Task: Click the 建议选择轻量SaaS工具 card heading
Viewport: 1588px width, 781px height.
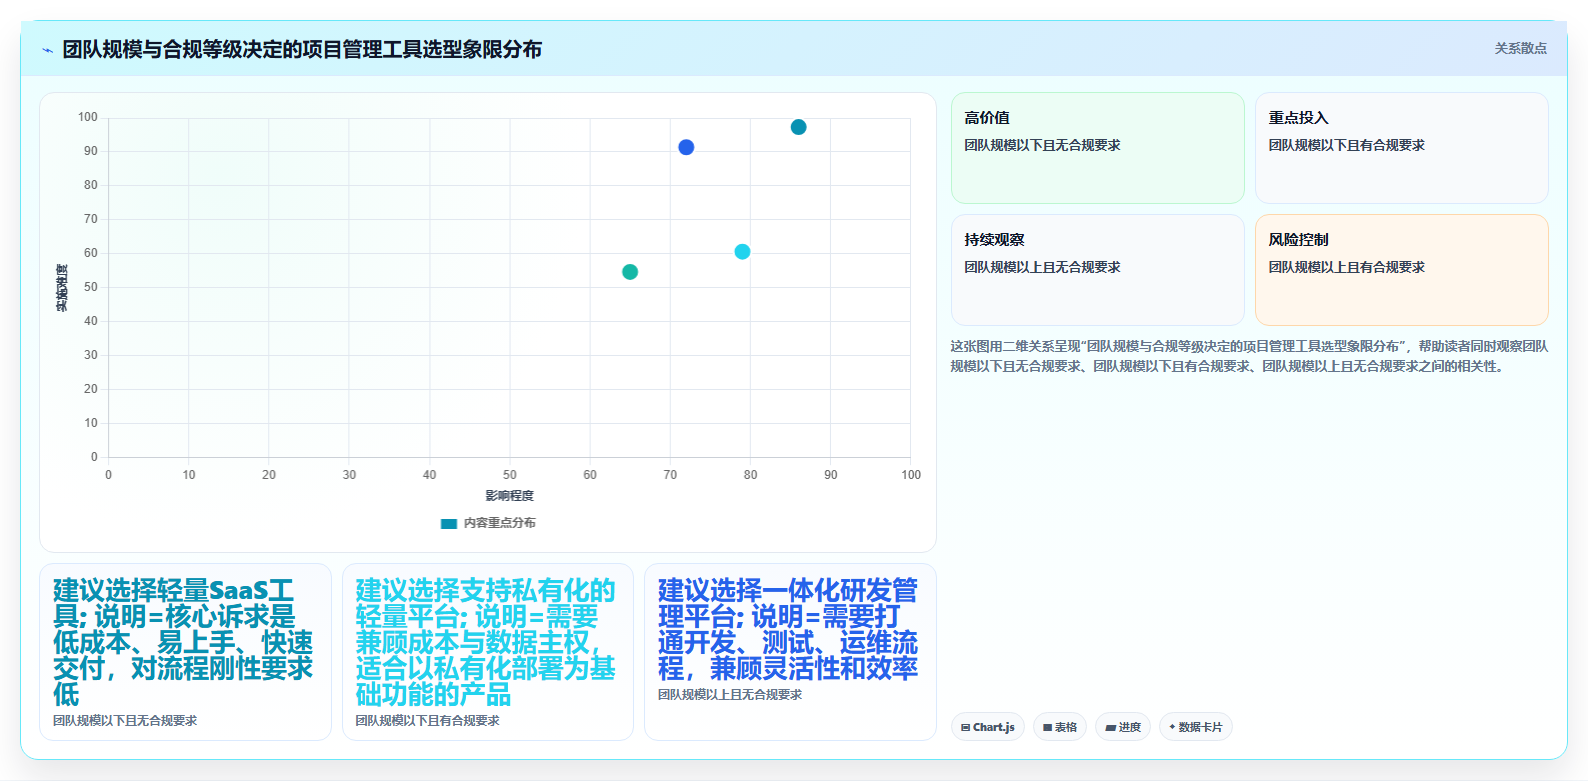Action: point(183,642)
